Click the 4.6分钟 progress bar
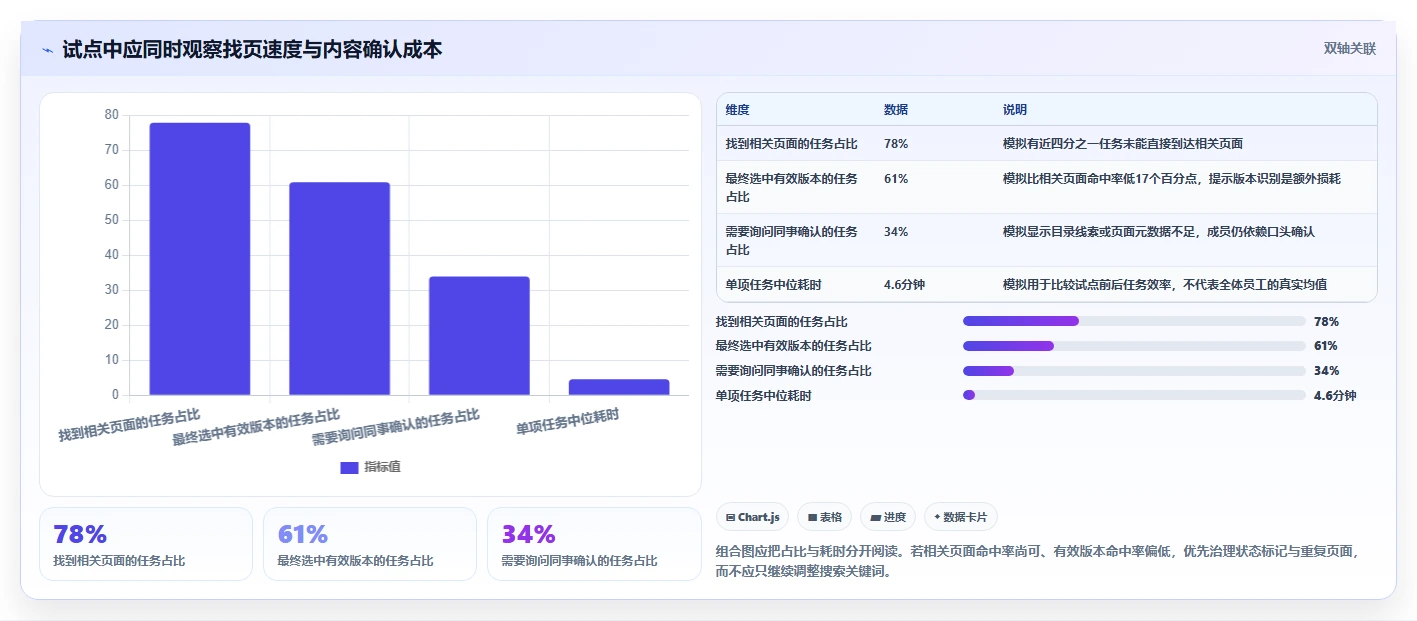This screenshot has height=621, width=1417. 1134,395
